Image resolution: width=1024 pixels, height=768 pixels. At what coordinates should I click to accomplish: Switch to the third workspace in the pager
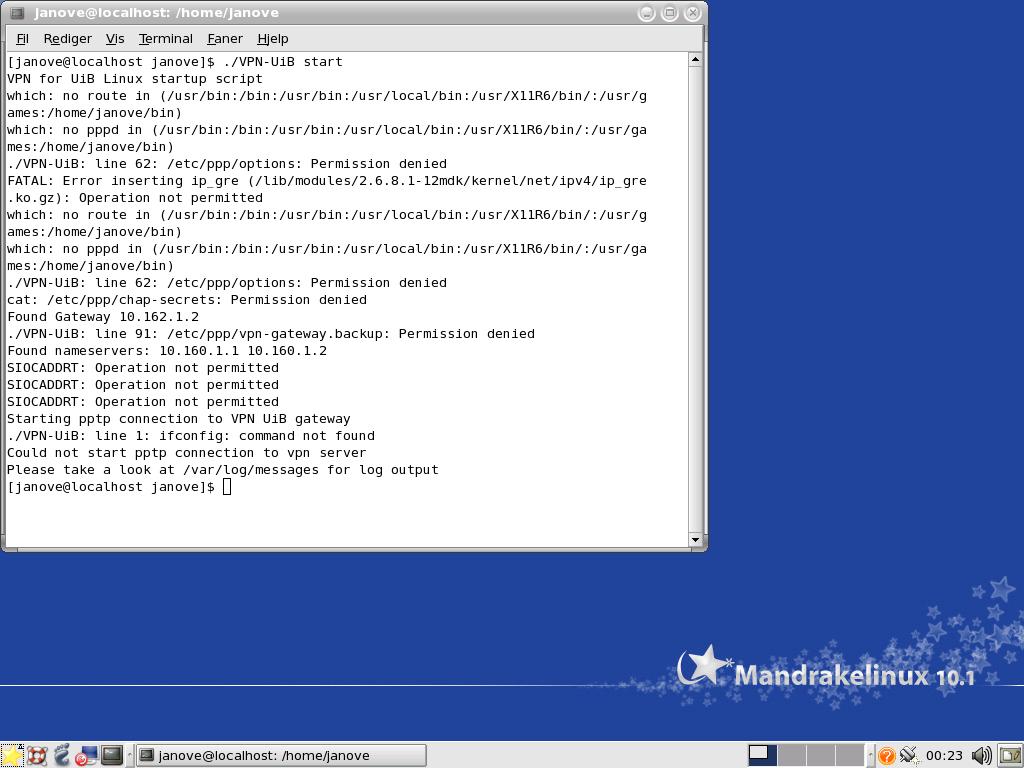[820, 756]
